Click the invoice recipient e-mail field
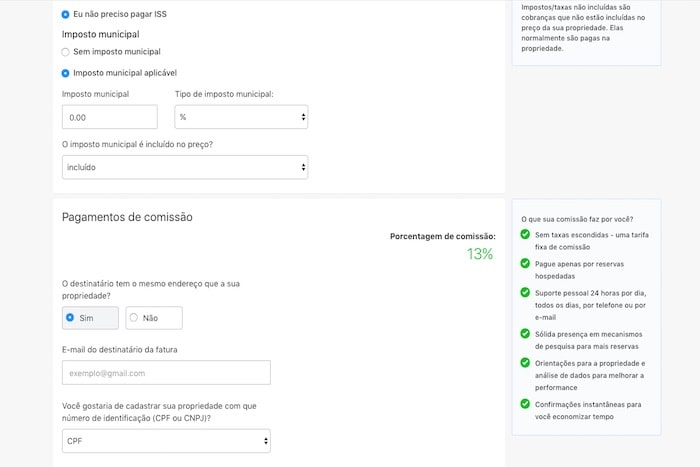The image size is (700, 467). 166,373
